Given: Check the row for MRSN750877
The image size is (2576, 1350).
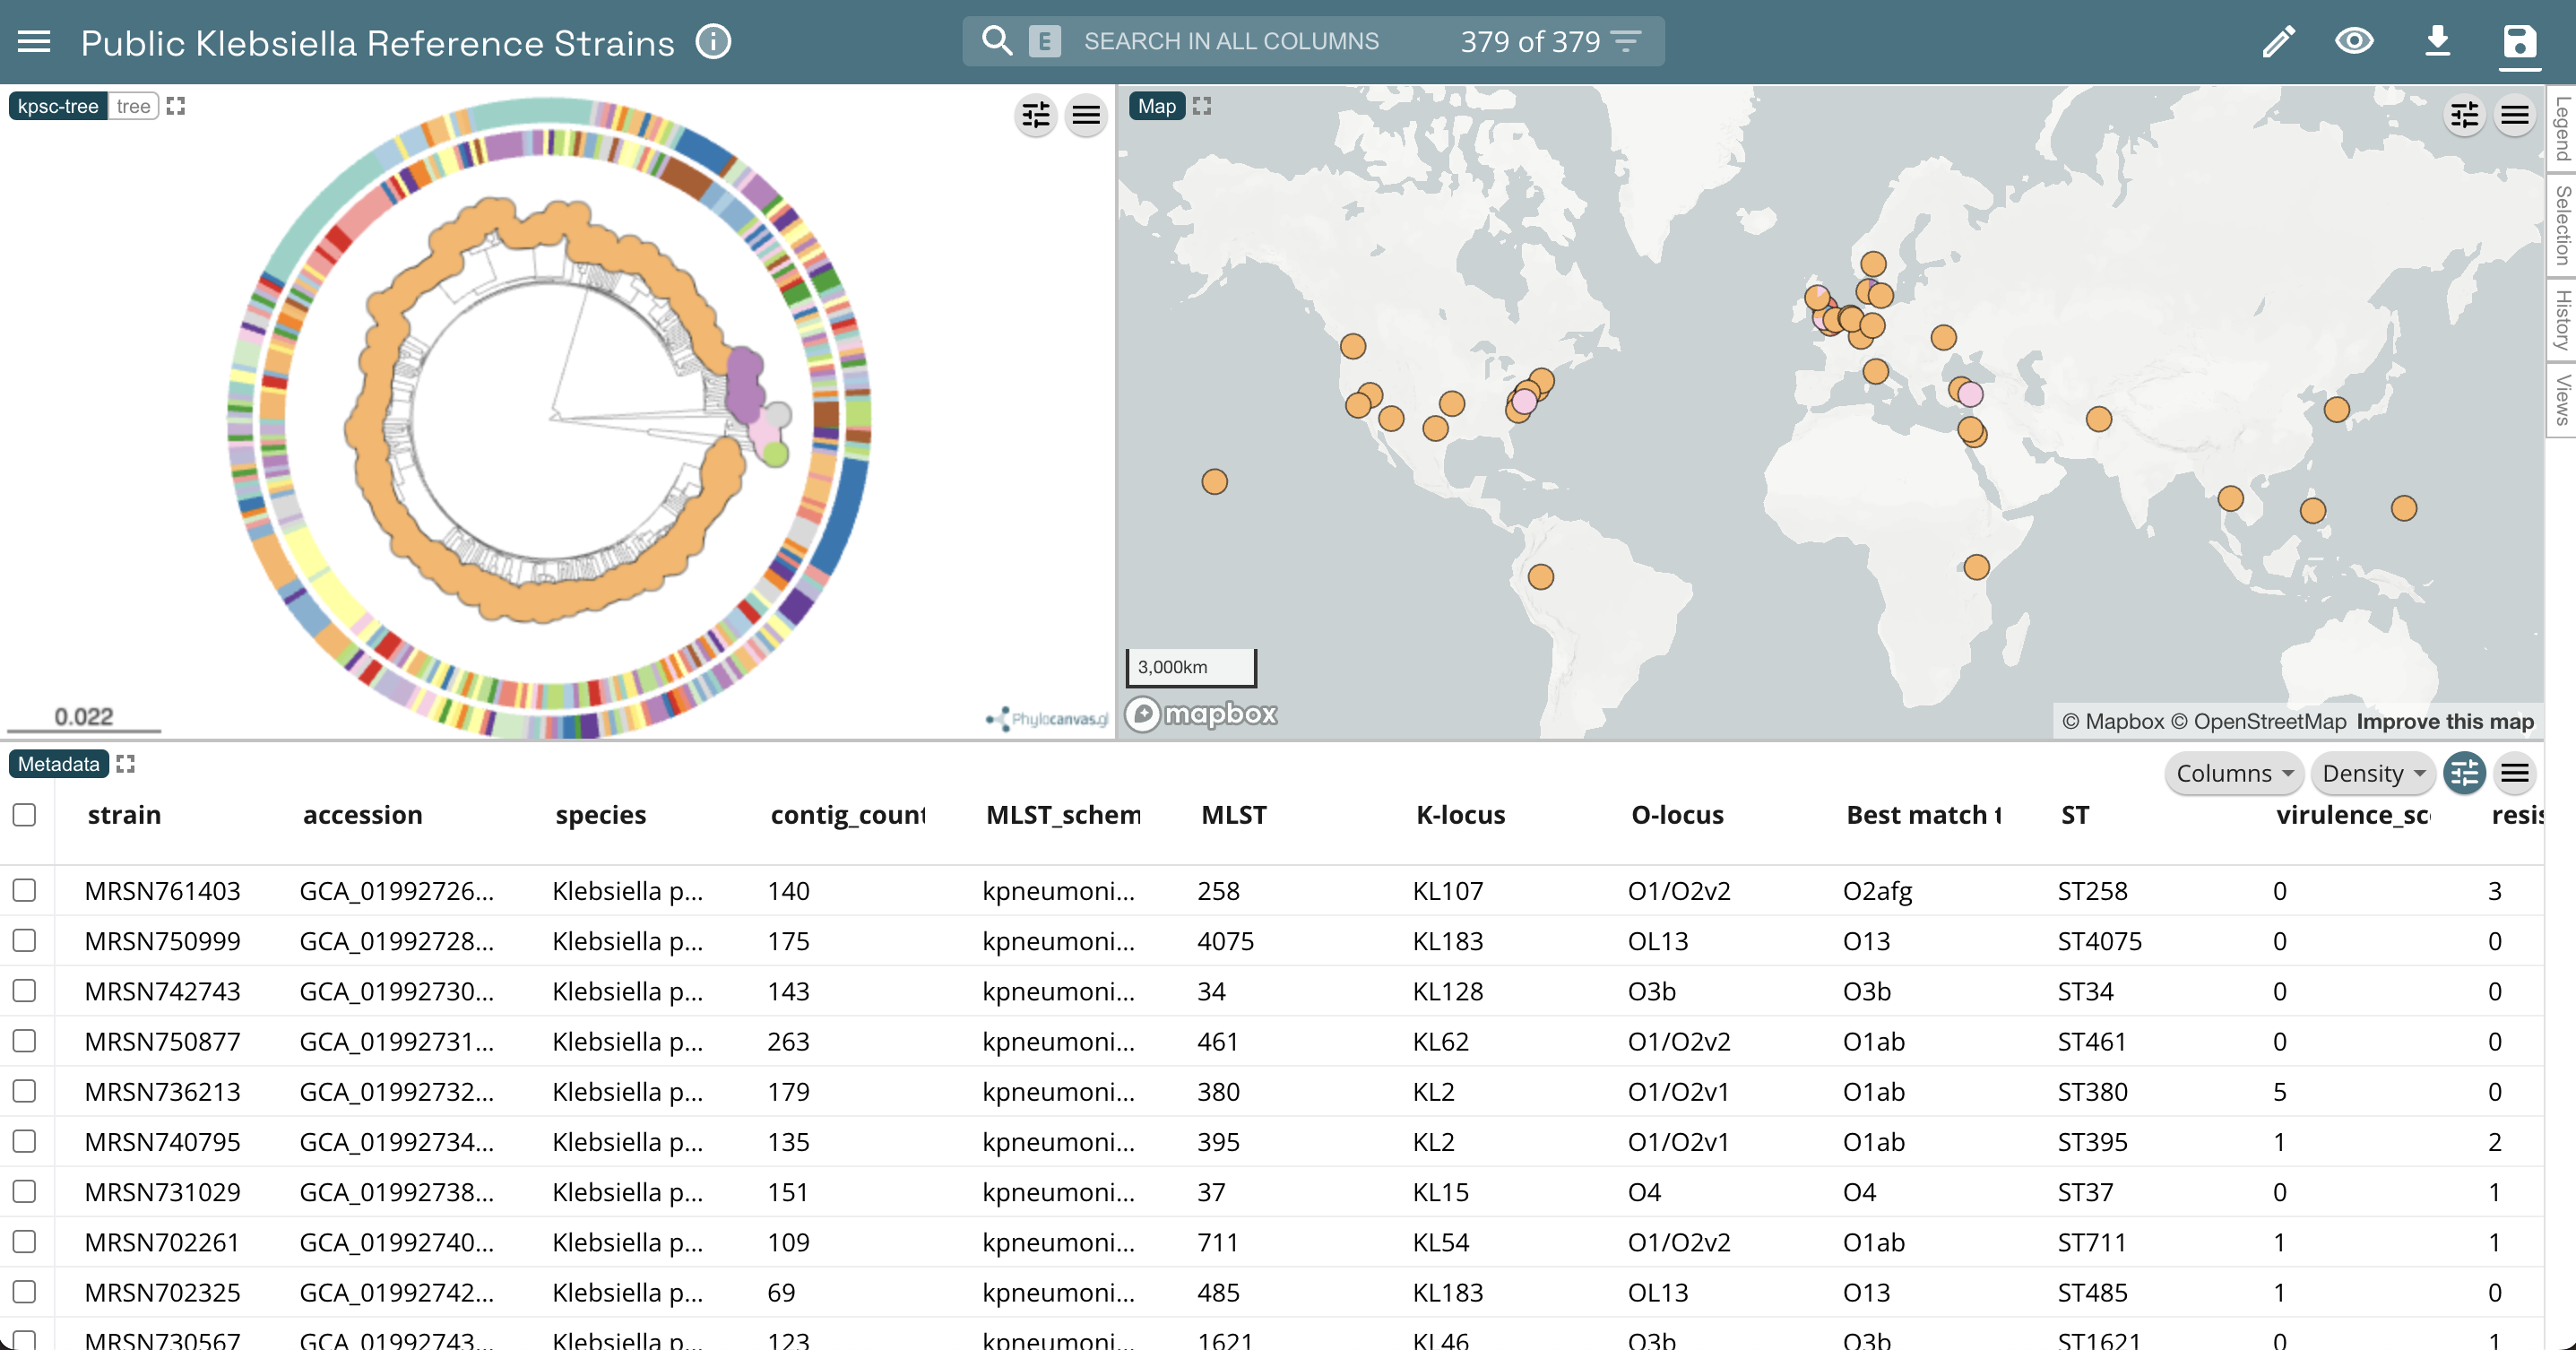Looking at the screenshot, I should point(25,1041).
